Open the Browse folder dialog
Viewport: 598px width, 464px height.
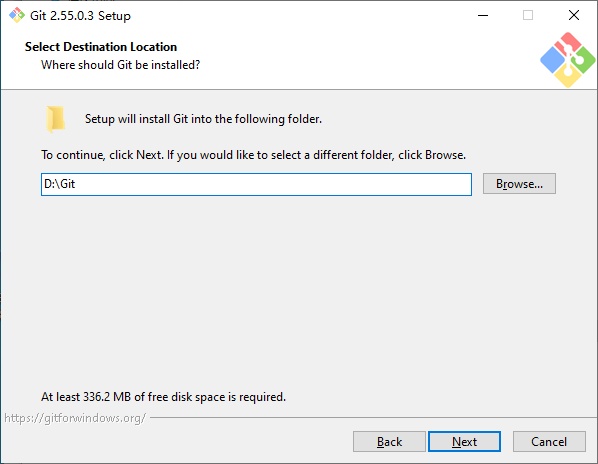[519, 184]
